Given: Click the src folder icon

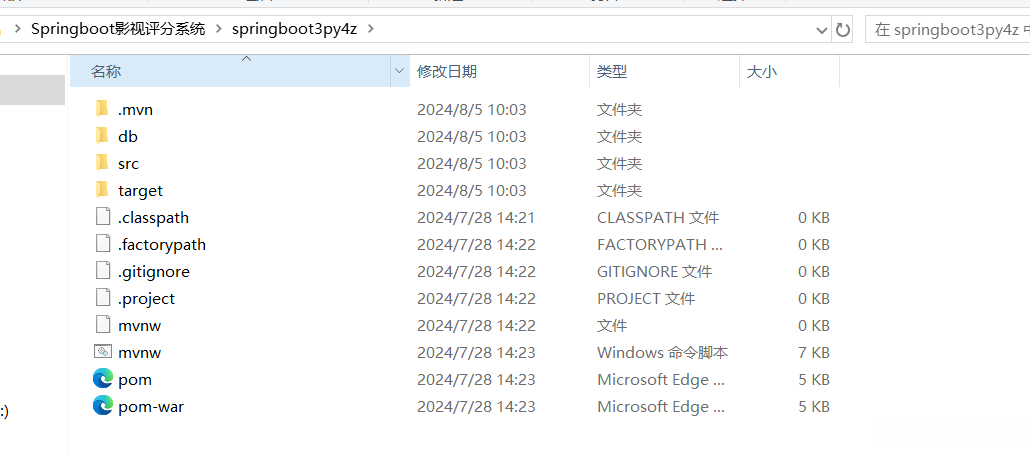Looking at the screenshot, I should 101,163.
